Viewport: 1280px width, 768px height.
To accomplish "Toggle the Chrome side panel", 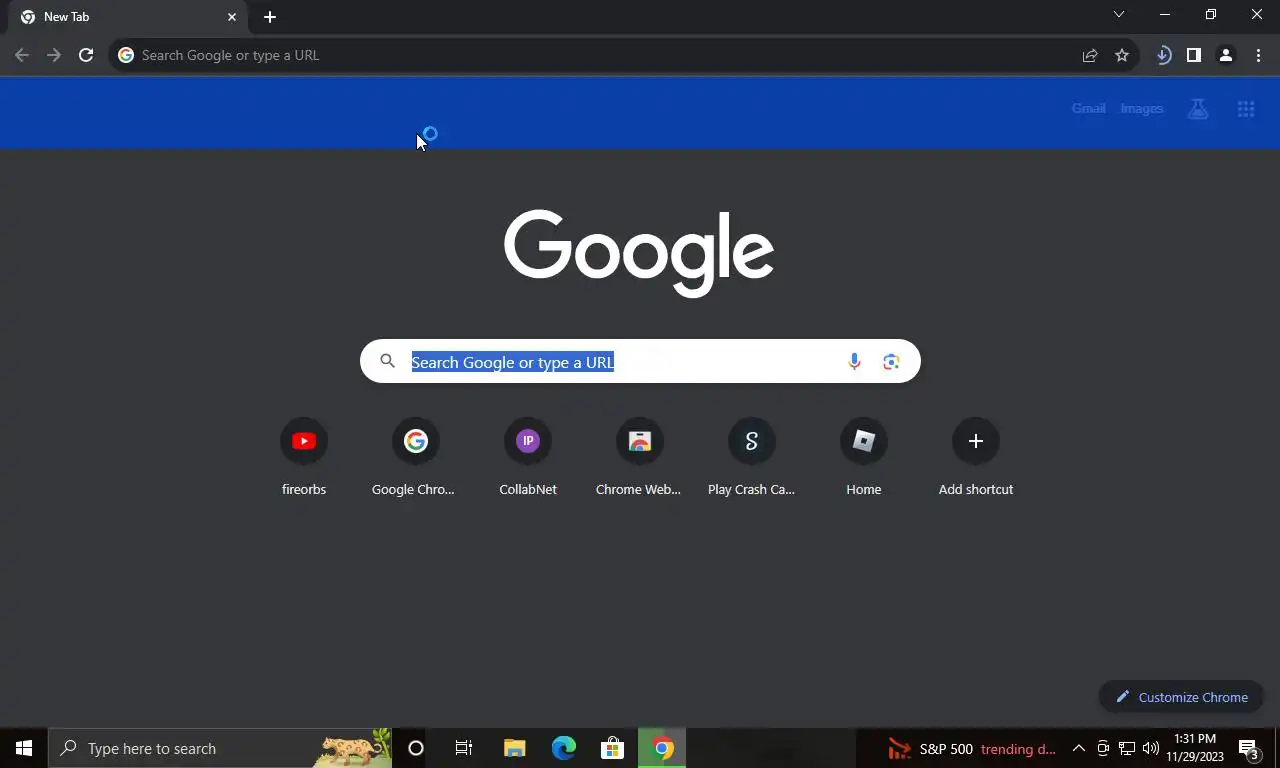I will click(1194, 55).
